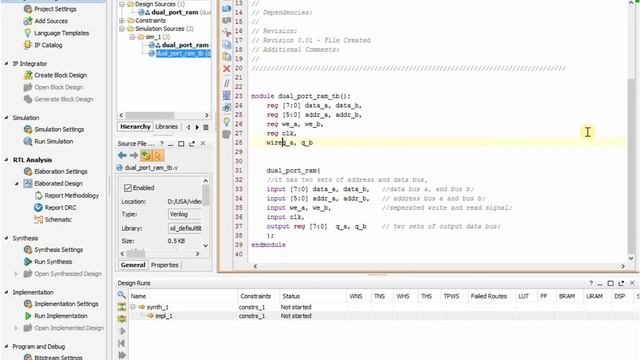
Task: Click the forward arrow in Source File Properties
Action: click(133, 155)
